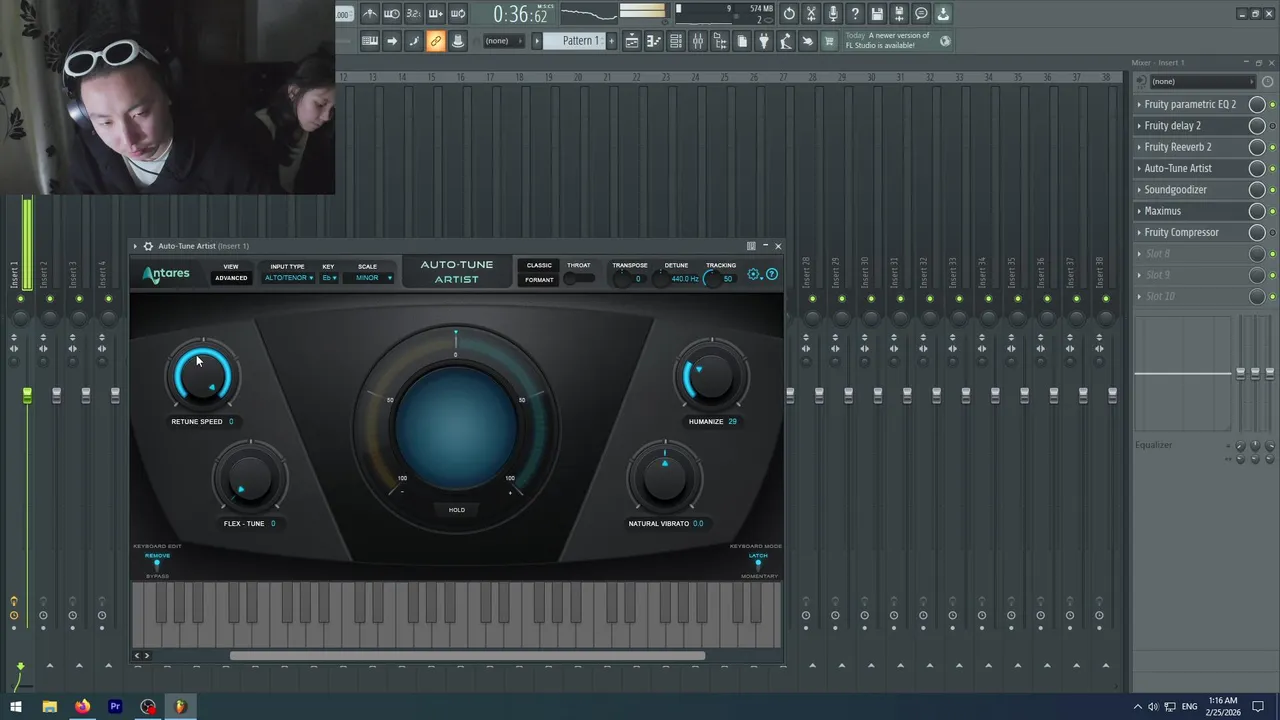Image resolution: width=1280 pixels, height=720 pixels.
Task: Expand Maximus slot arrow
Action: pos(1139,211)
